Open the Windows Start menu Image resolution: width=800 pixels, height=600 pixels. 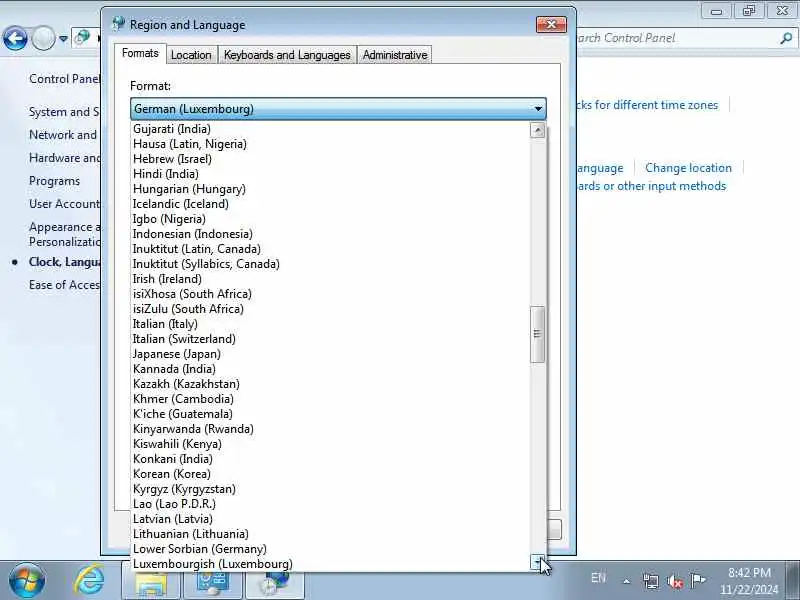click(x=26, y=580)
